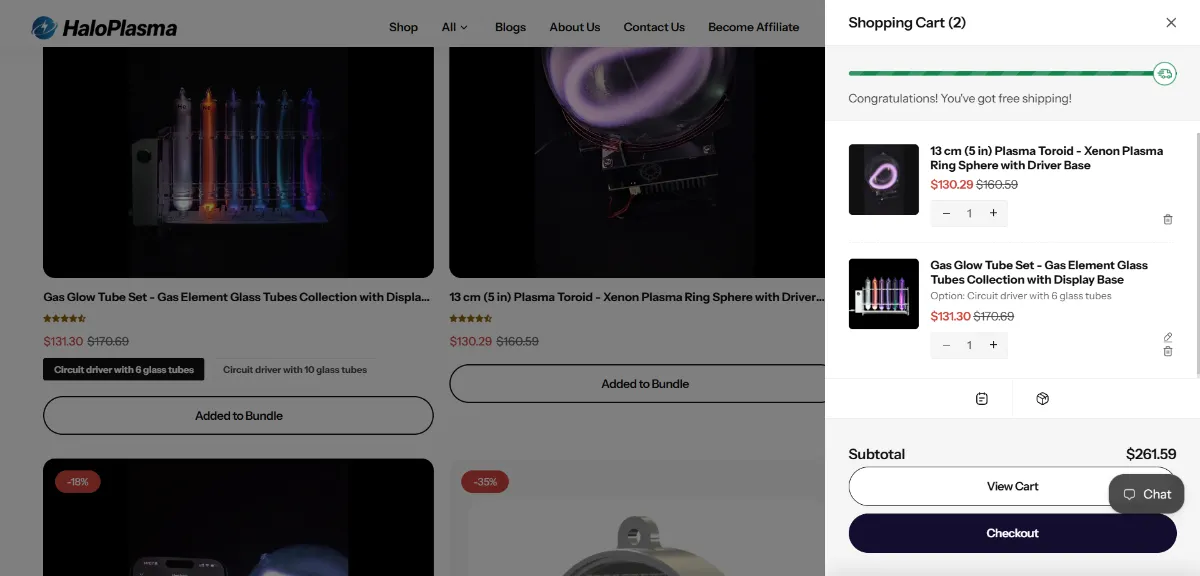Click the Plasma Toroid product image on page
The image size is (1200, 576).
tap(637, 160)
